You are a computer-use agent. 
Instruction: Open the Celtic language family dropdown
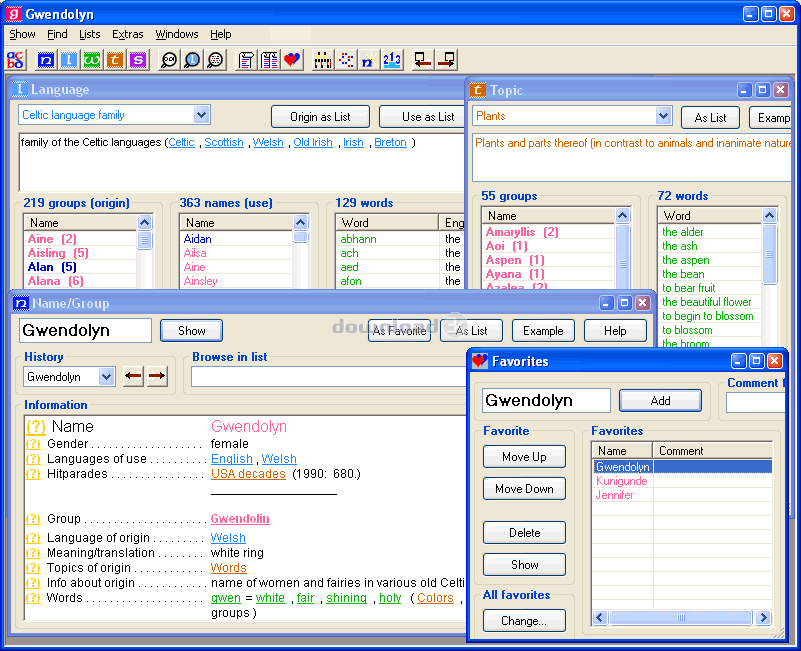pos(201,116)
